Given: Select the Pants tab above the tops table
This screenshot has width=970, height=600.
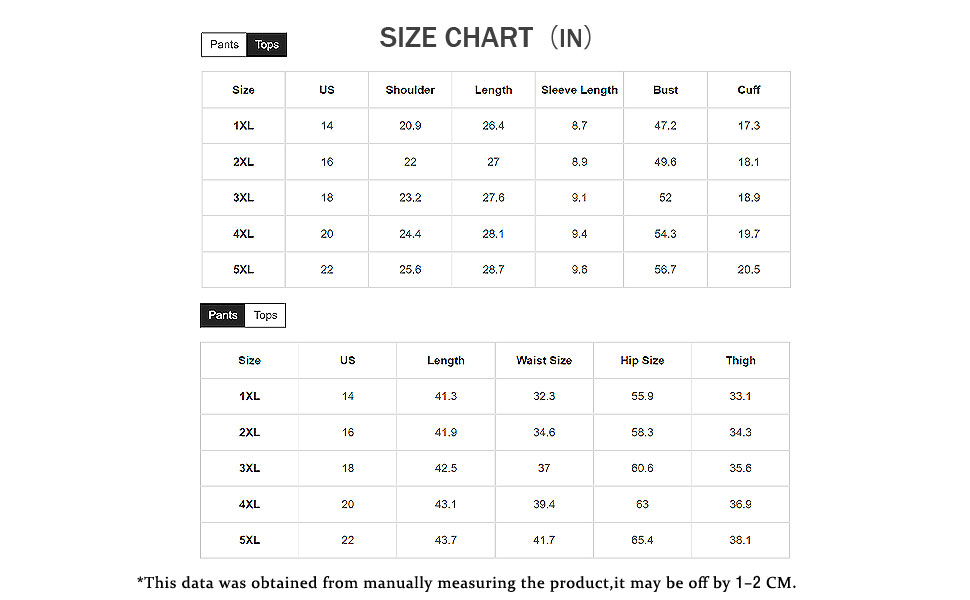Looking at the screenshot, I should click(x=224, y=45).
